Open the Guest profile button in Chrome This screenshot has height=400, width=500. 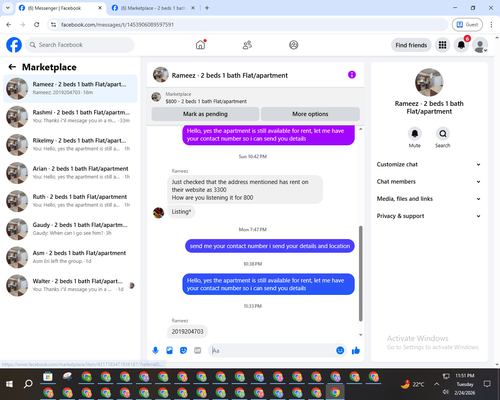[x=467, y=24]
